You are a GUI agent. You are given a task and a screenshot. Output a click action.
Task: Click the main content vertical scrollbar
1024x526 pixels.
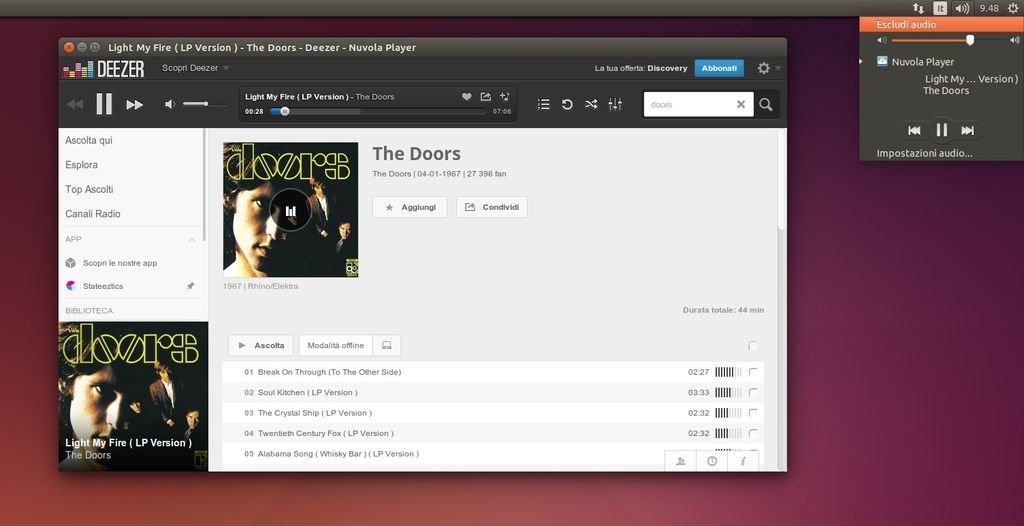click(782, 179)
